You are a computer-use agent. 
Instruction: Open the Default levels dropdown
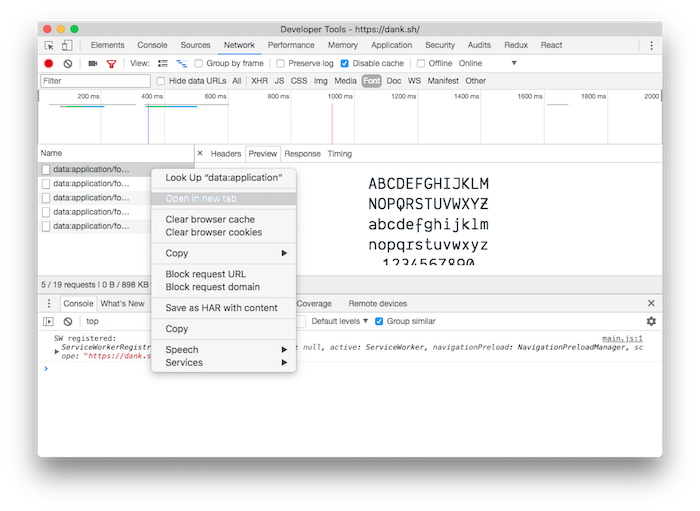(340, 321)
